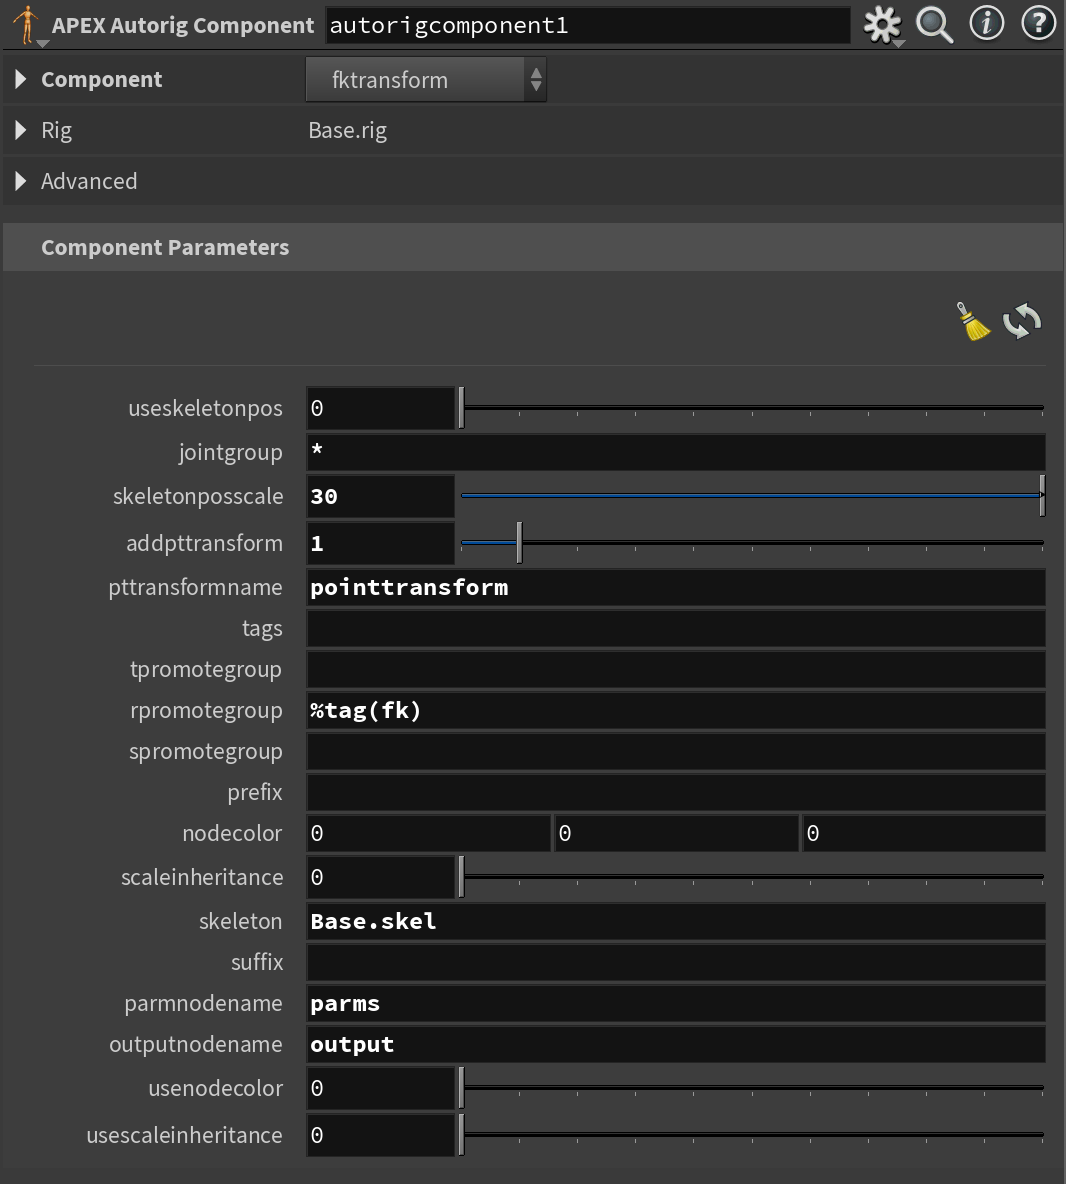Open the fktransform component dropdown
Viewport: 1066px width, 1184px height.
pos(415,78)
